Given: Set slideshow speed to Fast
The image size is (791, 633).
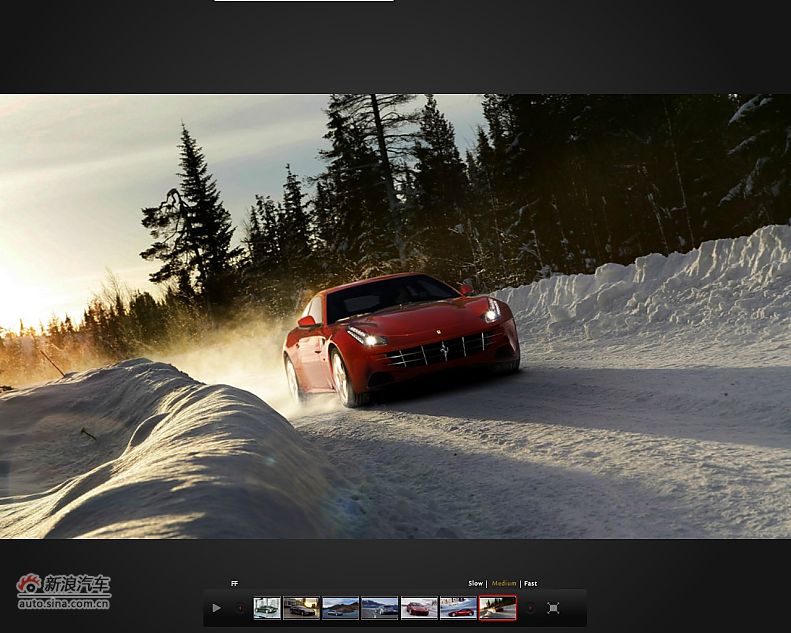Looking at the screenshot, I should pyautogui.click(x=531, y=583).
